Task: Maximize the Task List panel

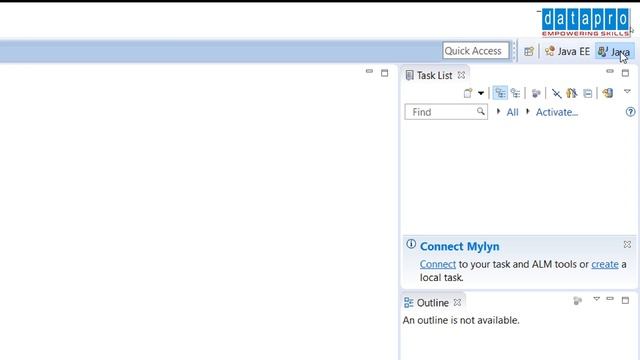Action: coord(625,73)
